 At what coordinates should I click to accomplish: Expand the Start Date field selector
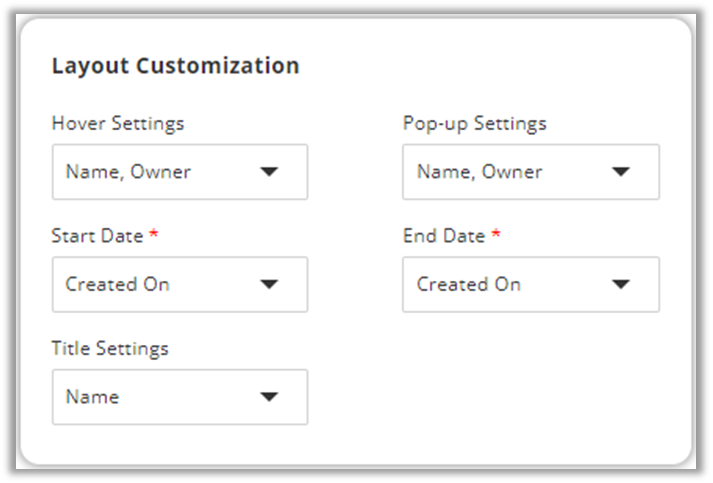point(180,285)
